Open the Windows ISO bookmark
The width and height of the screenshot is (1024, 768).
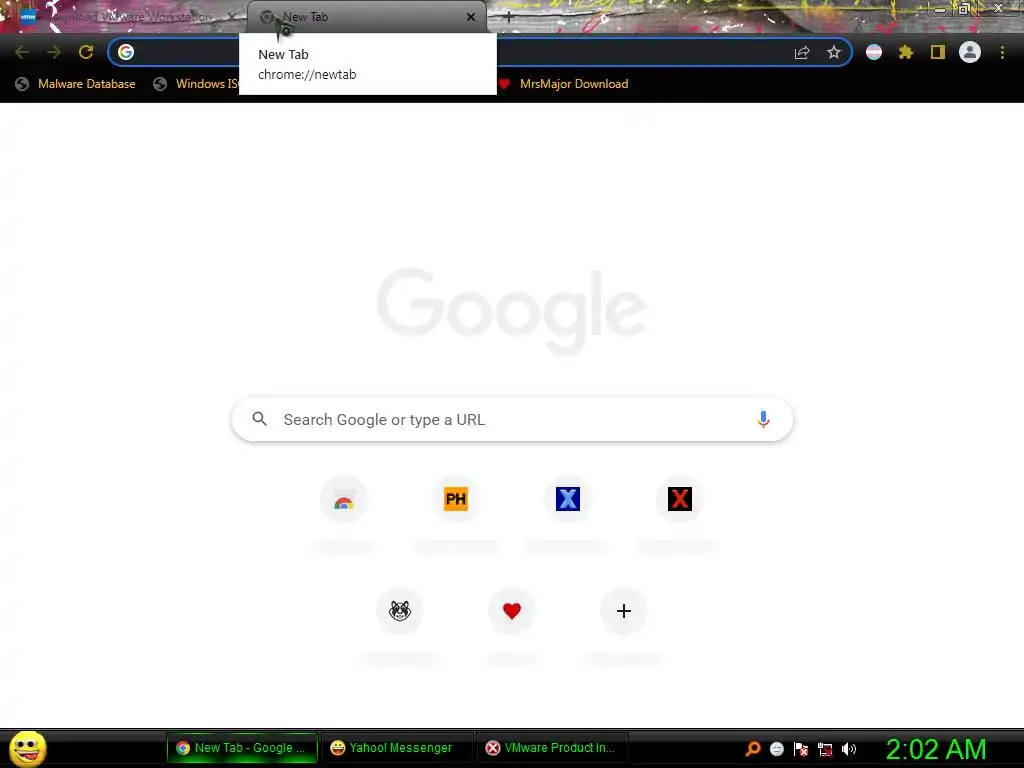coord(197,84)
